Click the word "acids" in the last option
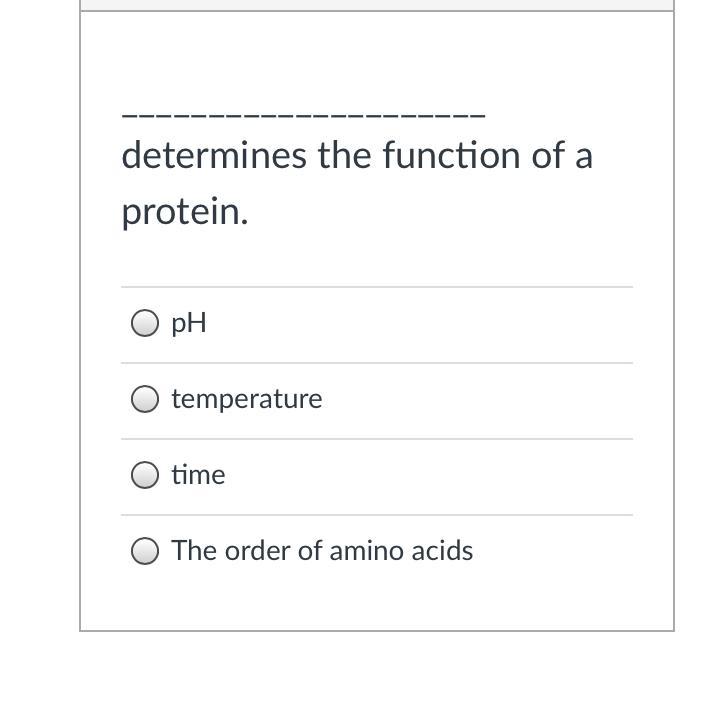Image resolution: width=707 pixels, height=706 pixels. (442, 551)
